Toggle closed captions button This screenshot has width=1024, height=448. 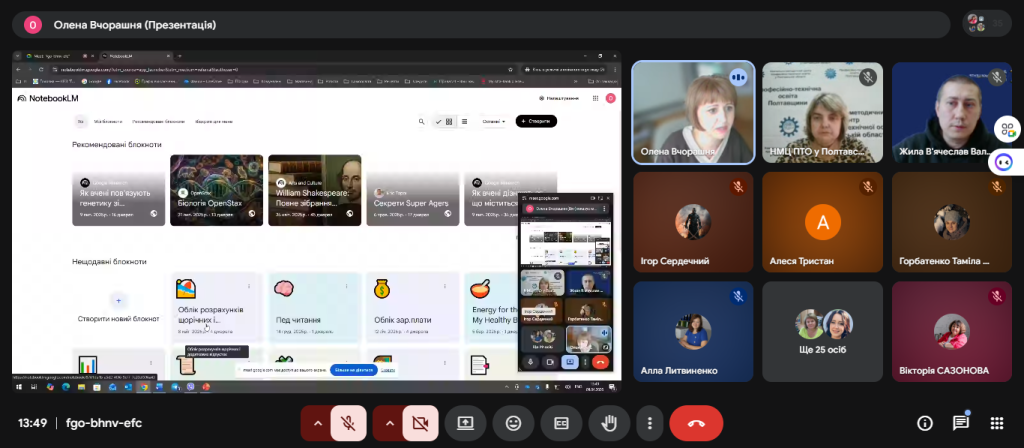point(561,423)
